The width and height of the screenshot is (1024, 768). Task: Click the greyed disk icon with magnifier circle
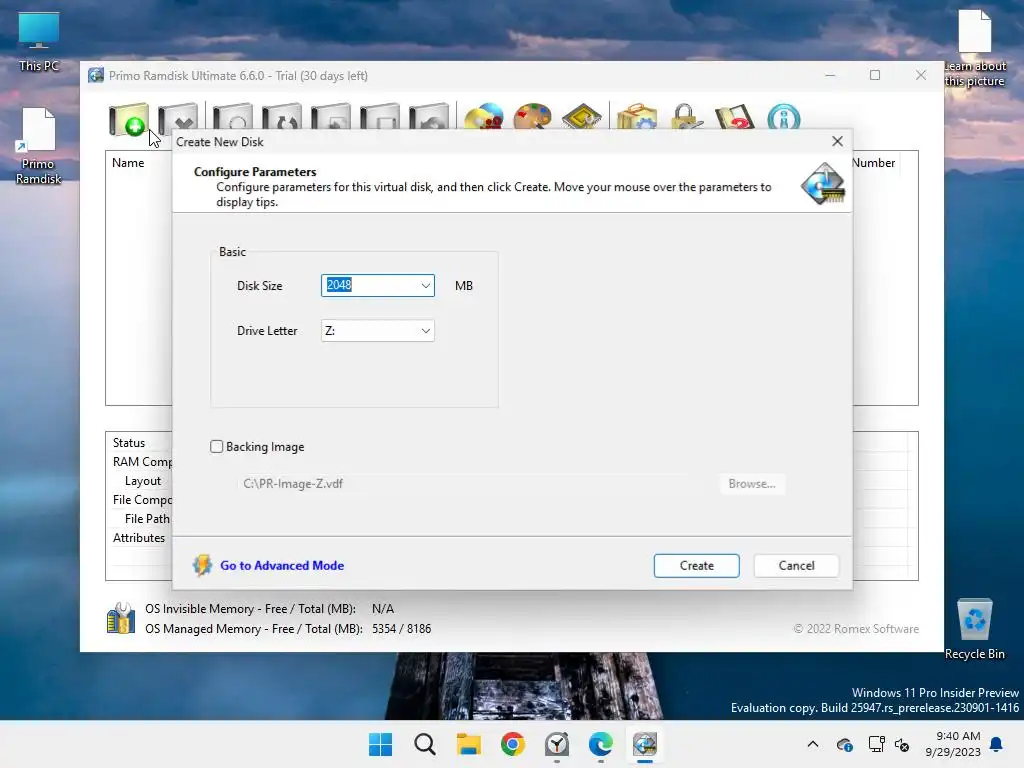tap(232, 117)
